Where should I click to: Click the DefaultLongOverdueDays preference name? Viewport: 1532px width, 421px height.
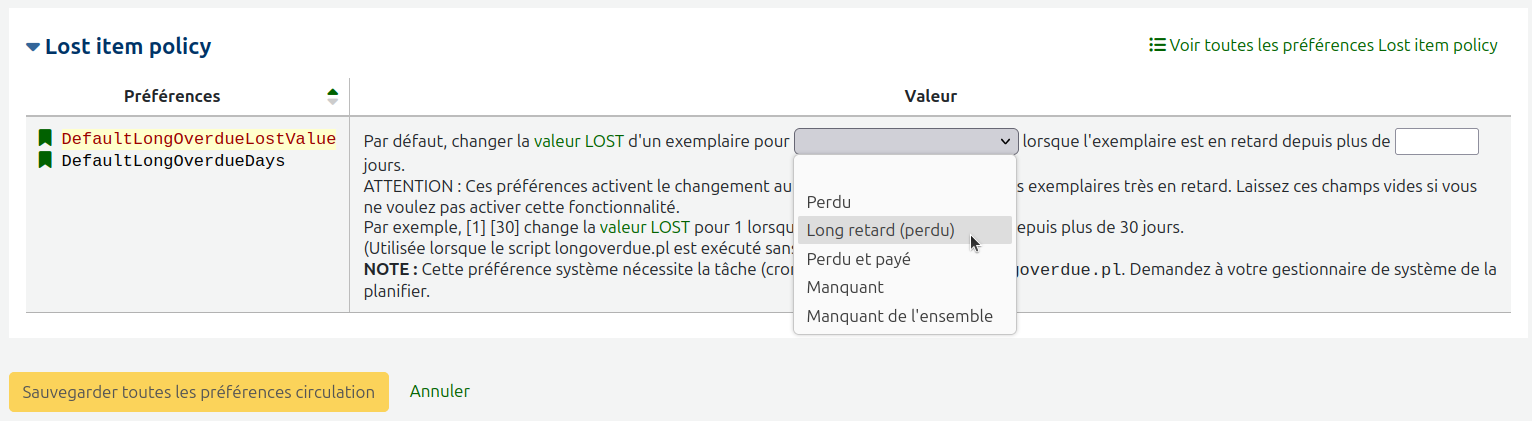pos(174,161)
